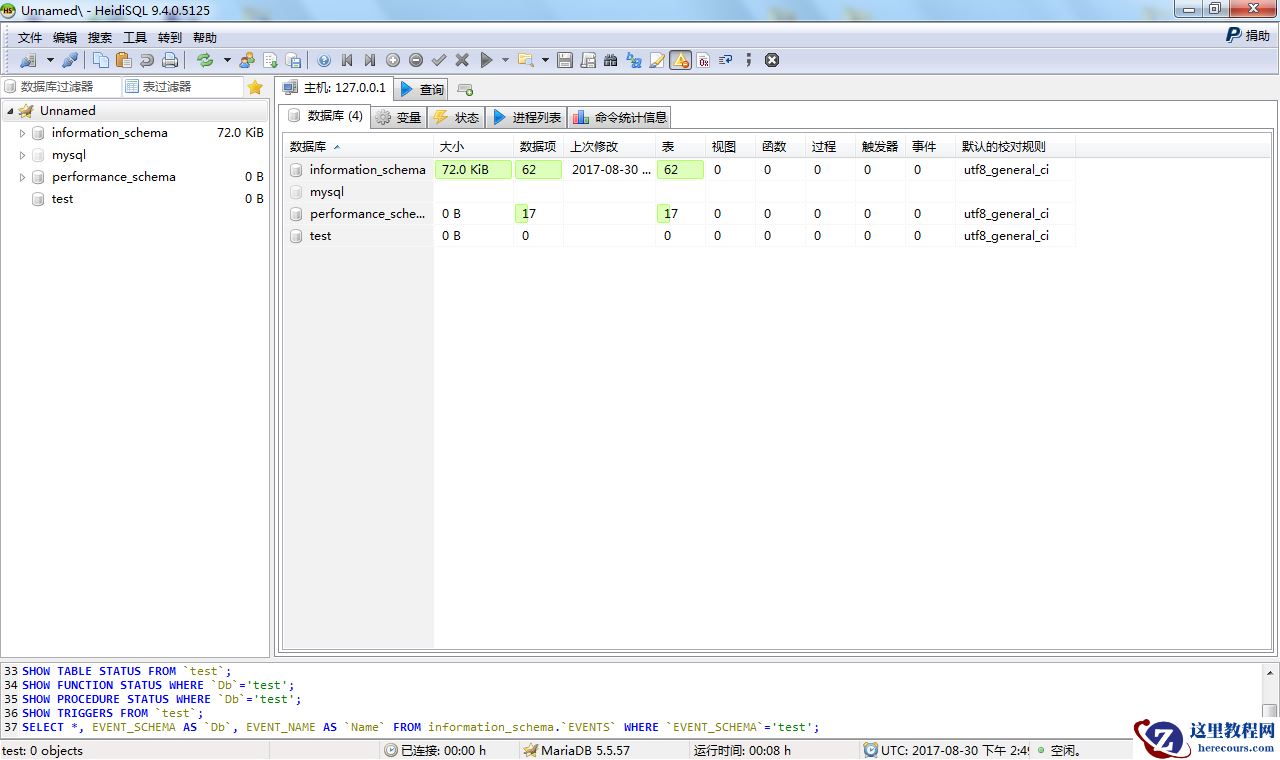The width and height of the screenshot is (1280, 760).
Task: Click the Paste clipboard icon
Action: pyautogui.click(x=124, y=60)
